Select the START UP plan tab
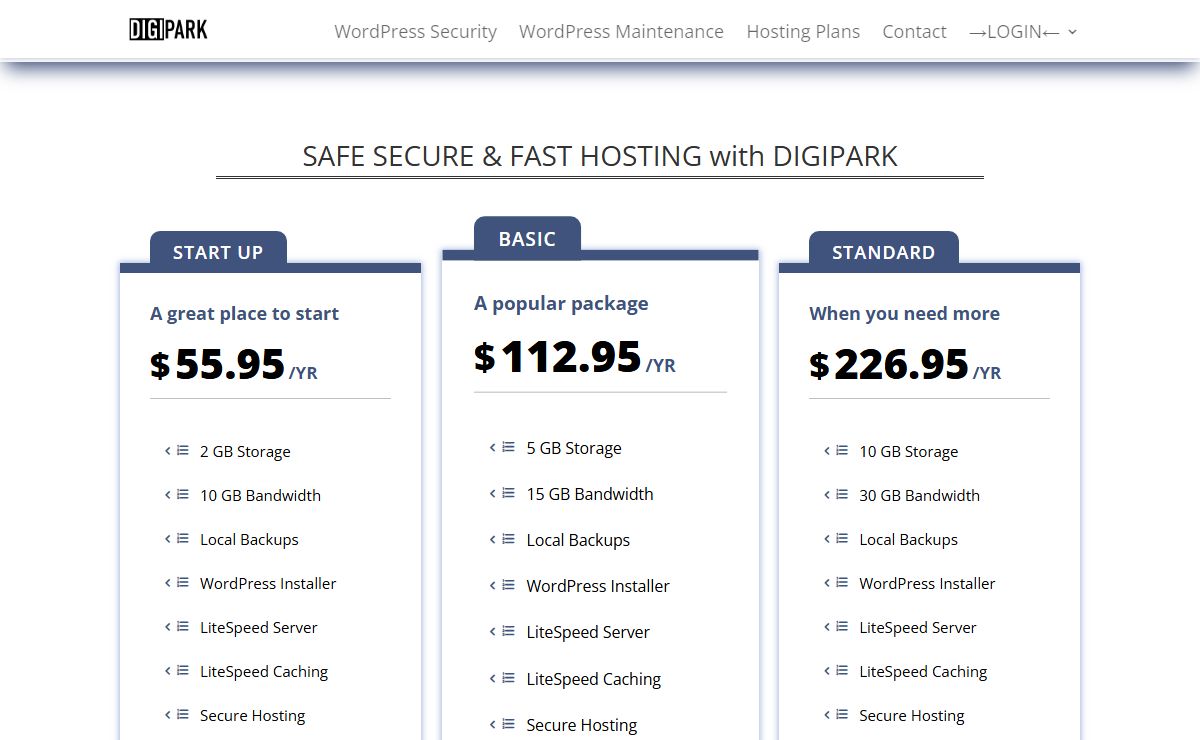 (x=218, y=250)
